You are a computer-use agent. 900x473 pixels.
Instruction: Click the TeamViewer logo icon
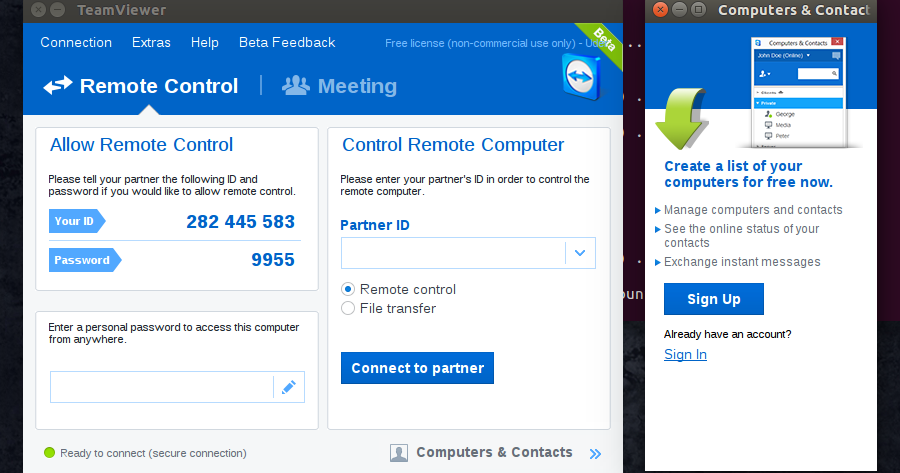tap(581, 76)
